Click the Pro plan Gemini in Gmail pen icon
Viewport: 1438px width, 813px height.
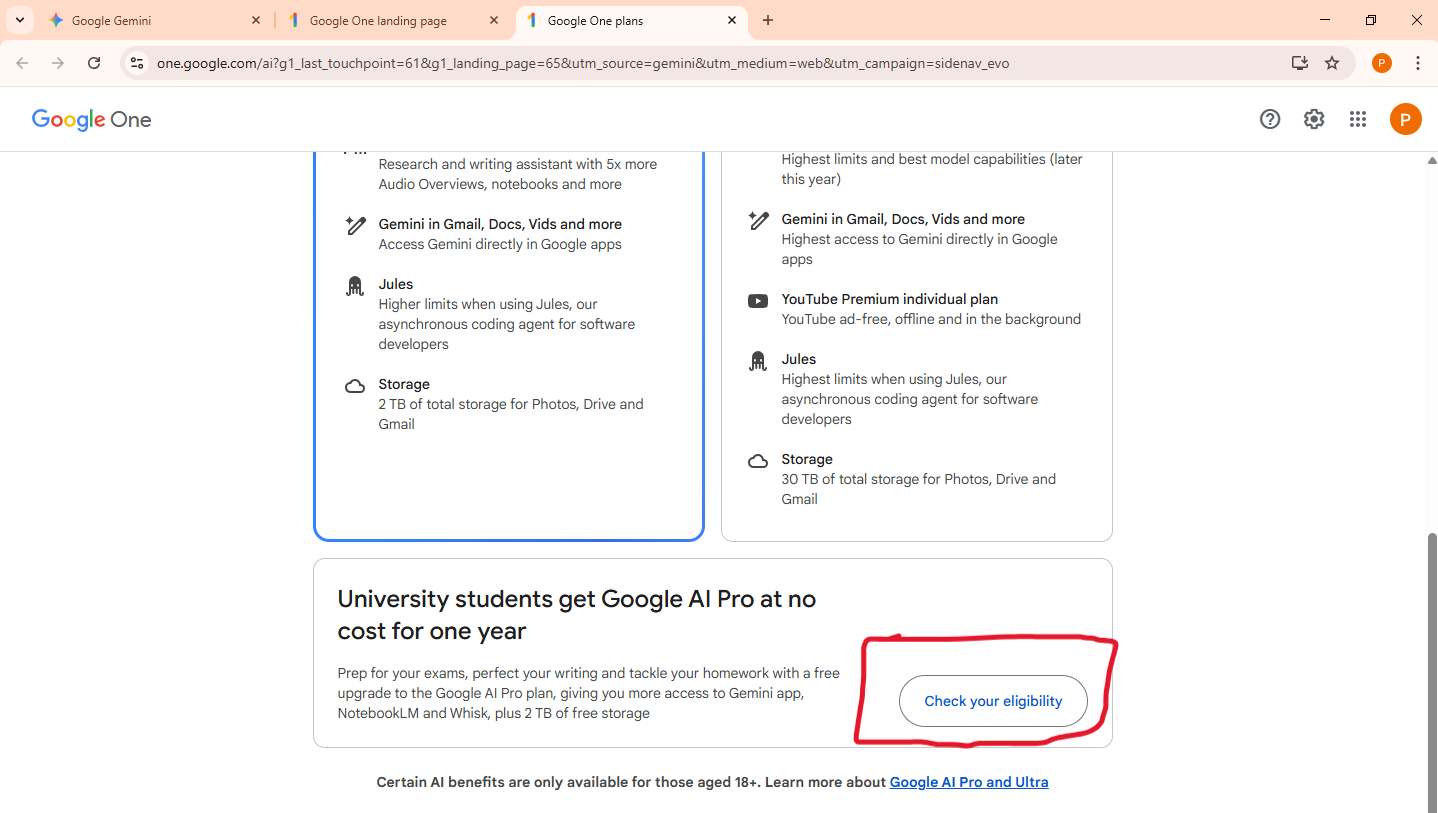pos(355,226)
